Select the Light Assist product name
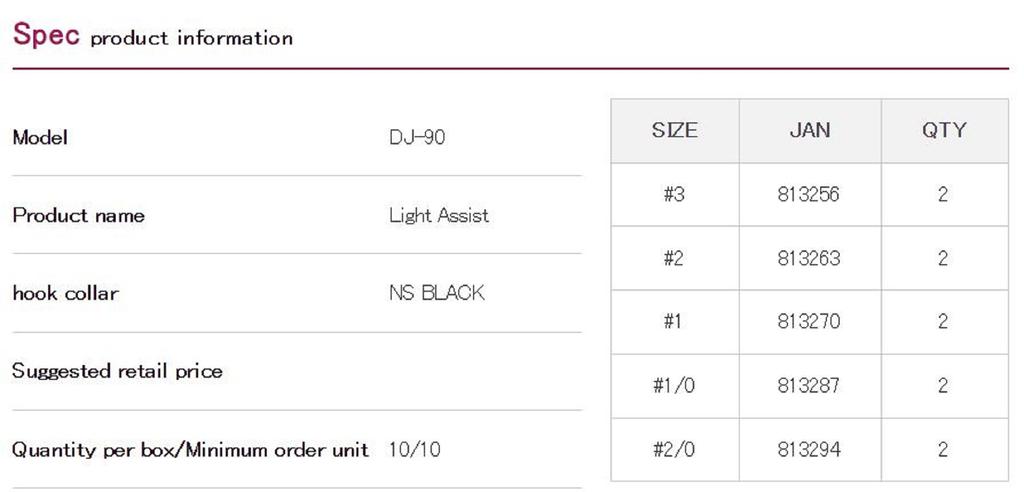1024x492 pixels. click(x=439, y=215)
